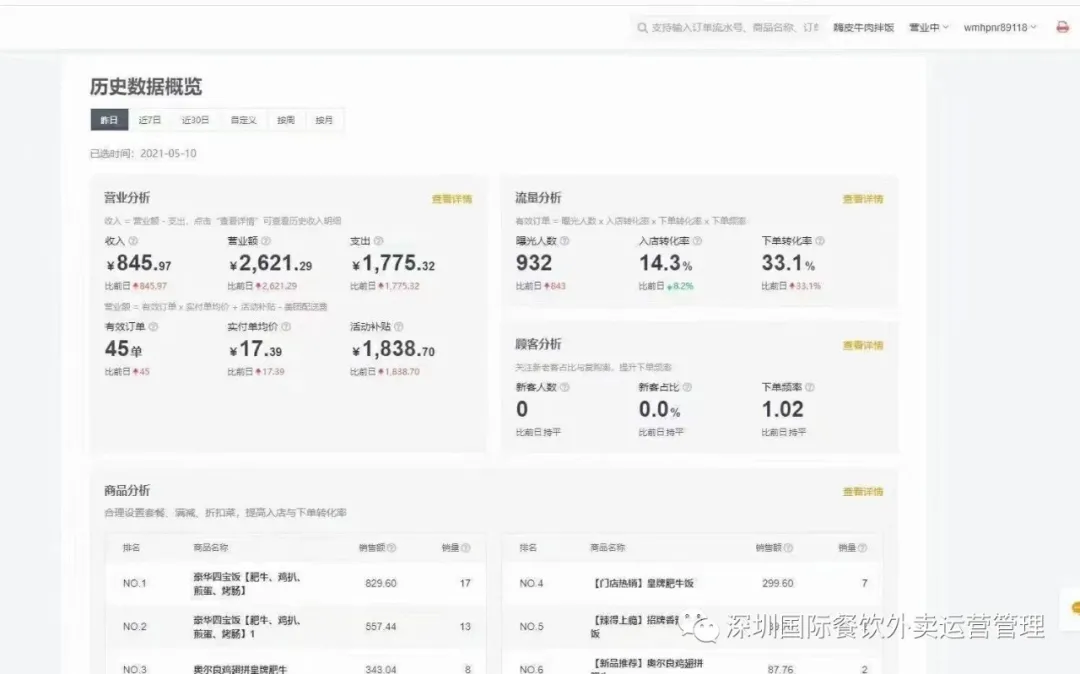Select the NO.1 product row 豪华四宝饭
The width and height of the screenshot is (1080, 674).
coord(295,584)
